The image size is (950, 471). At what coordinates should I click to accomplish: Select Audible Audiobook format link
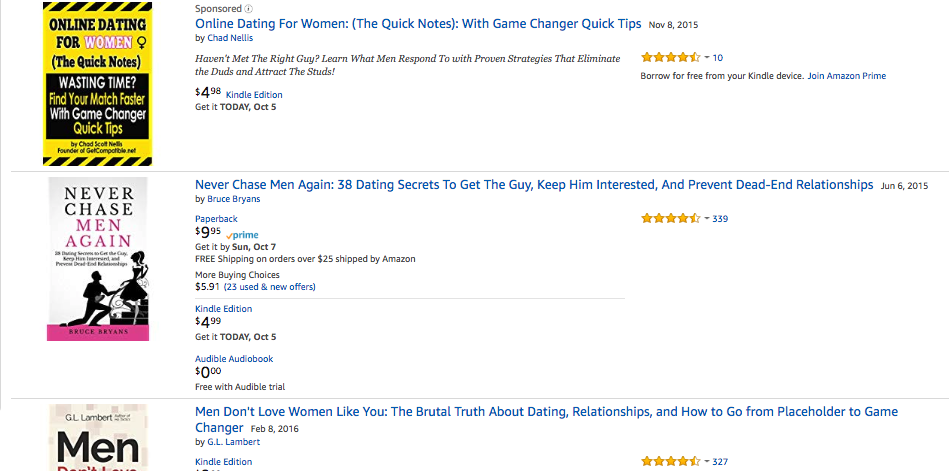click(234, 359)
